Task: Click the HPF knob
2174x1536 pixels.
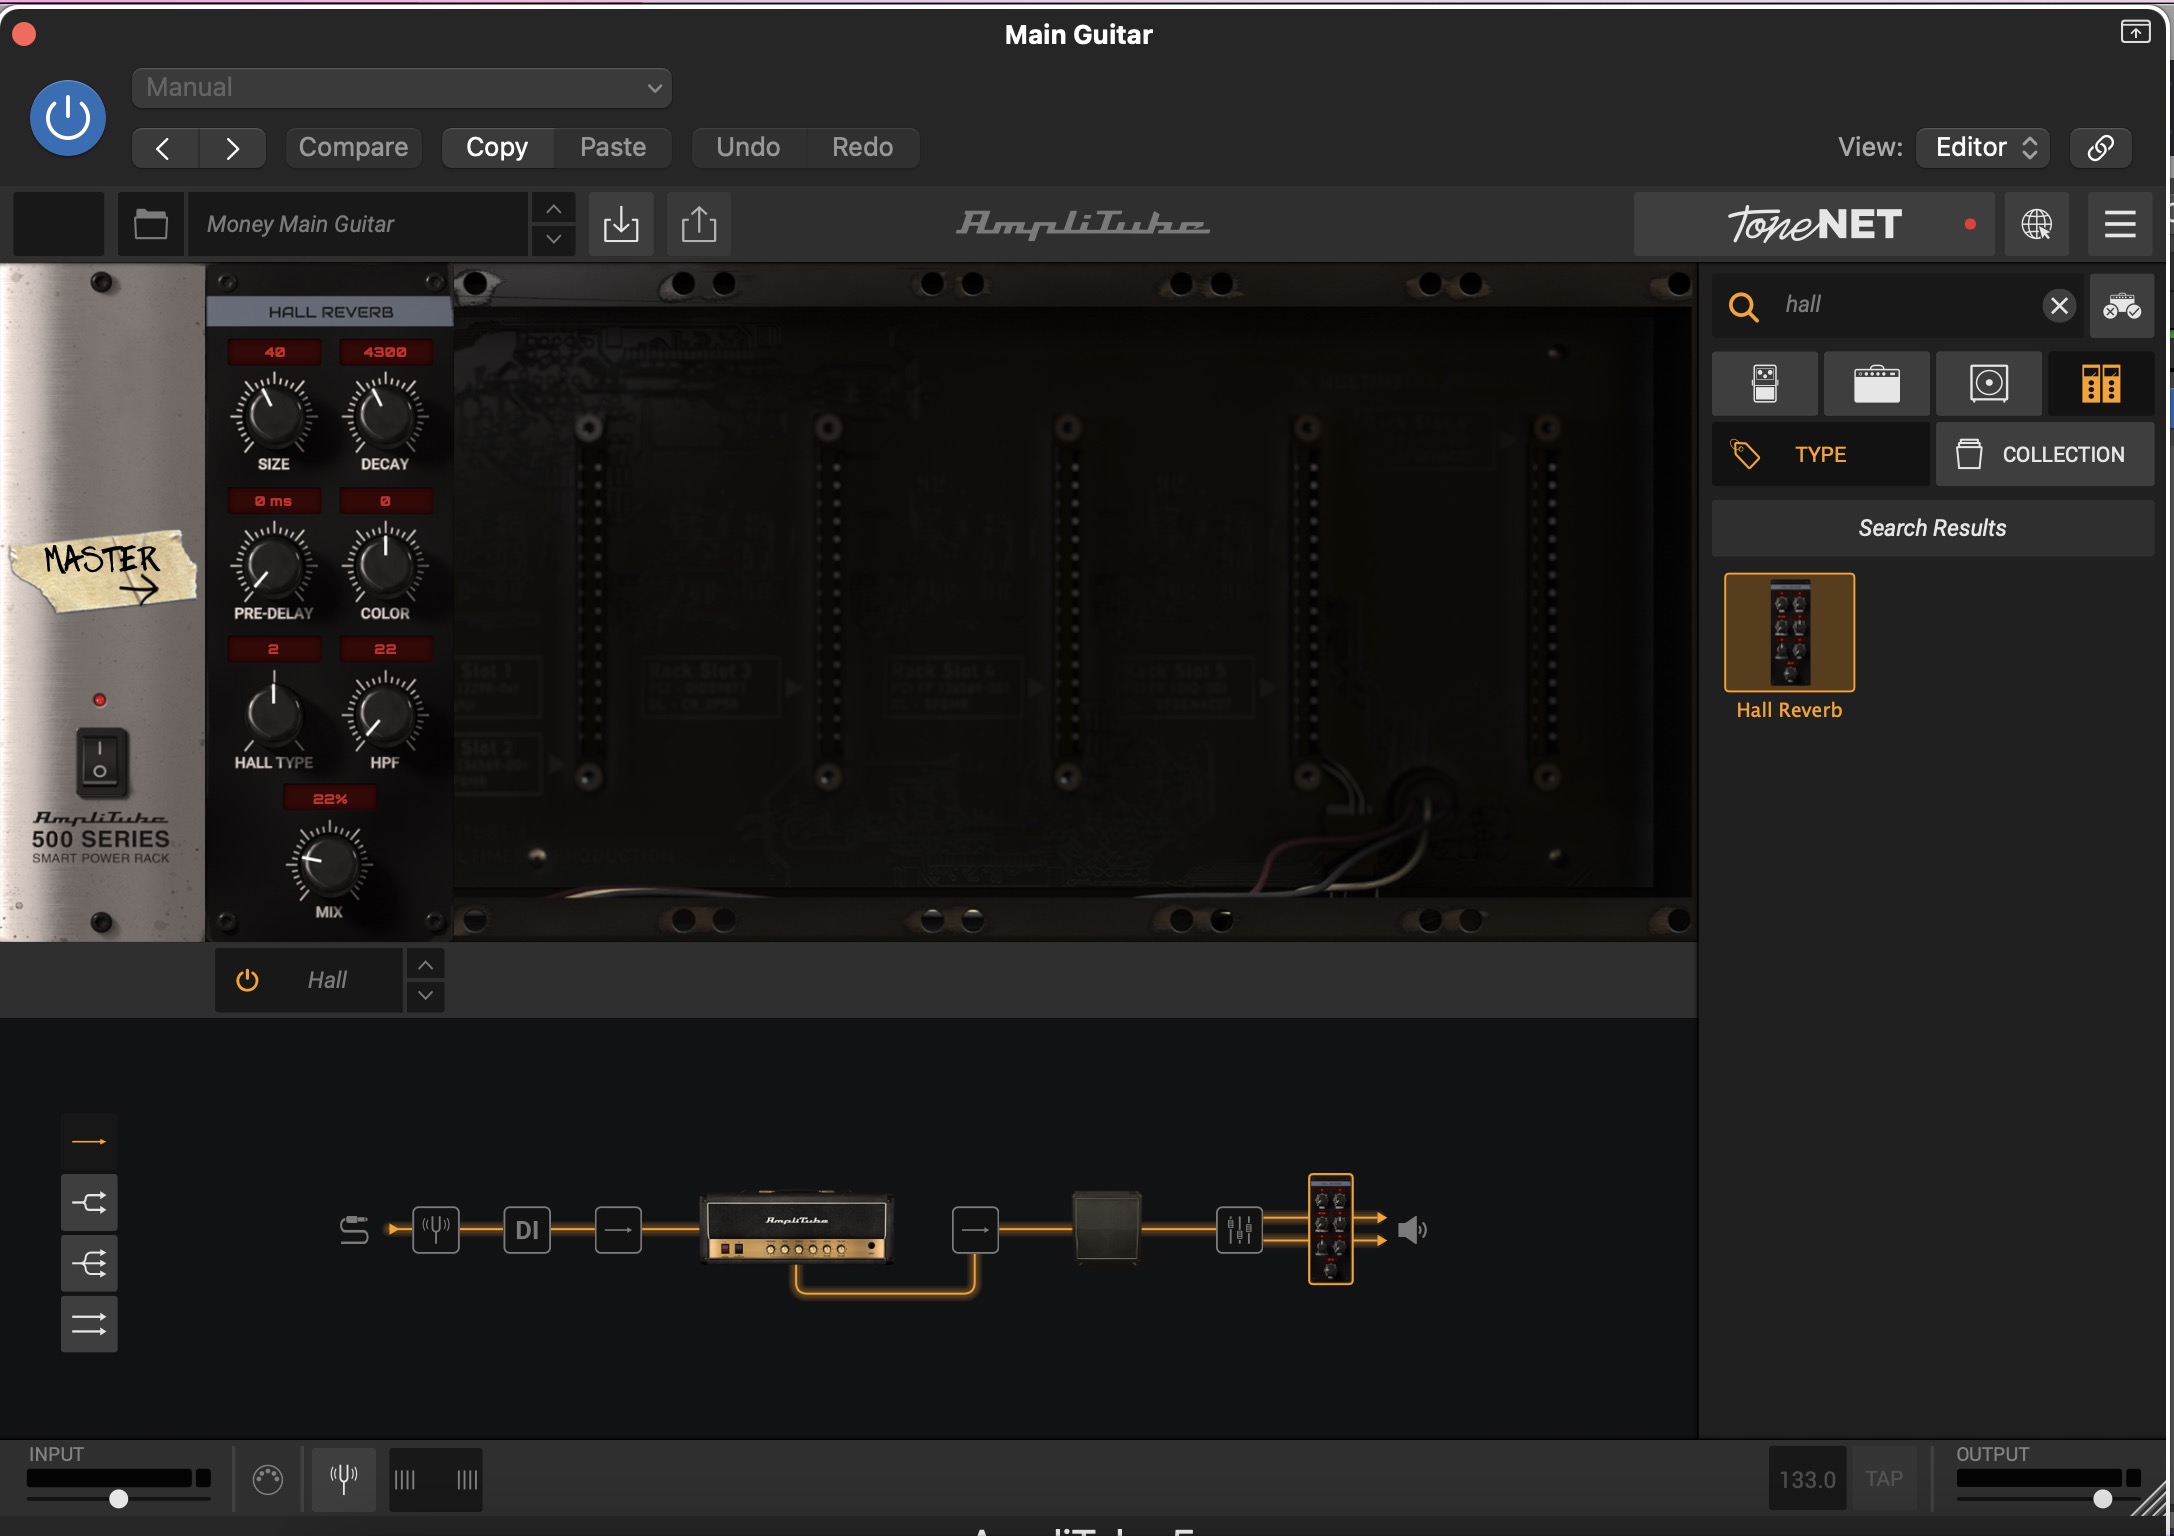Action: coord(385,713)
